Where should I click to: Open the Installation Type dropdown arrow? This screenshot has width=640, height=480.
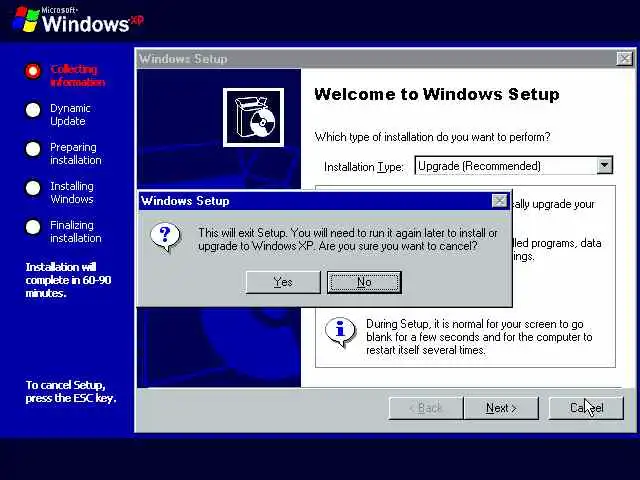pyautogui.click(x=604, y=166)
